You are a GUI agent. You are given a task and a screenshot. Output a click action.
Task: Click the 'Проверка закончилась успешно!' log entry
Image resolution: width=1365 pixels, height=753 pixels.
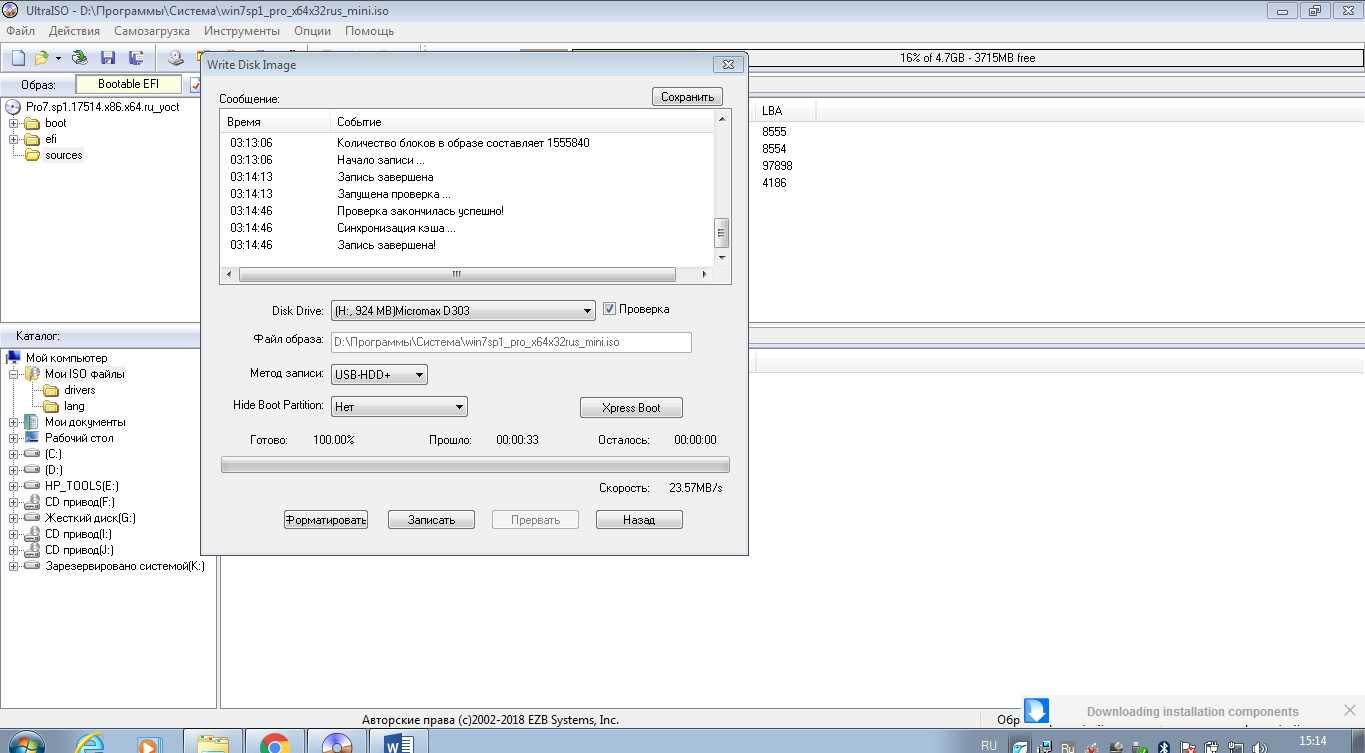coord(420,211)
